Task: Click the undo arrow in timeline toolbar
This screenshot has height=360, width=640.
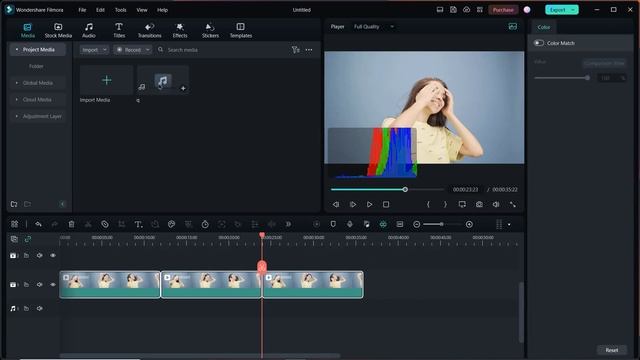Action: (38, 224)
